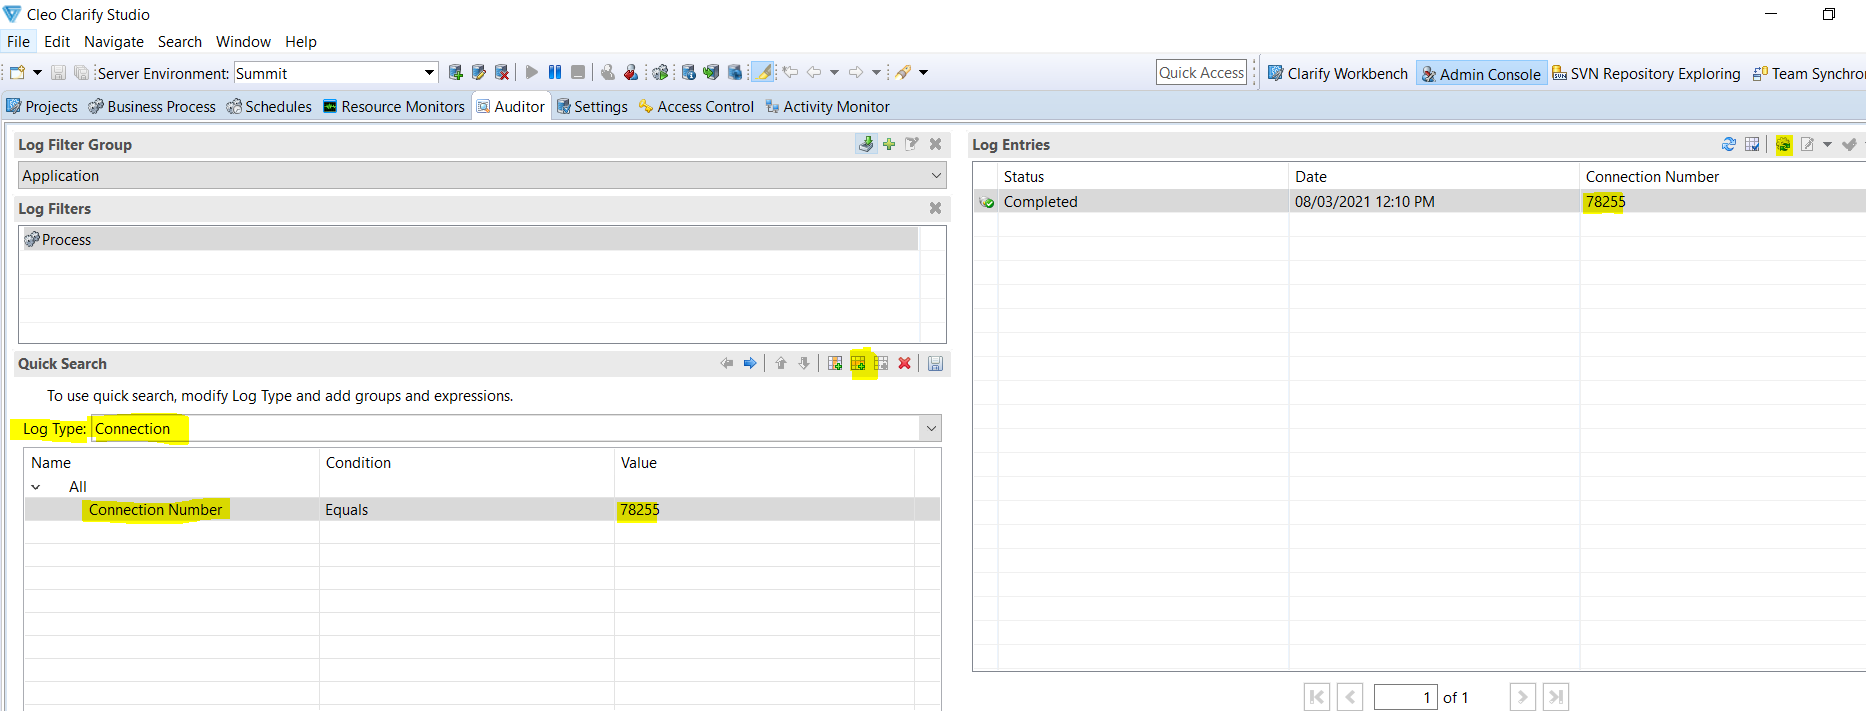This screenshot has height=711, width=1866.
Task: Open the SVN Repository Exploring perspective
Action: click(1646, 73)
